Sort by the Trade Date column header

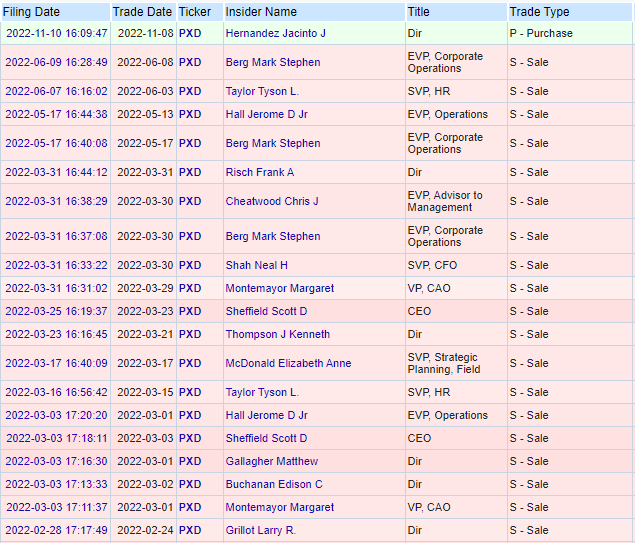point(142,12)
